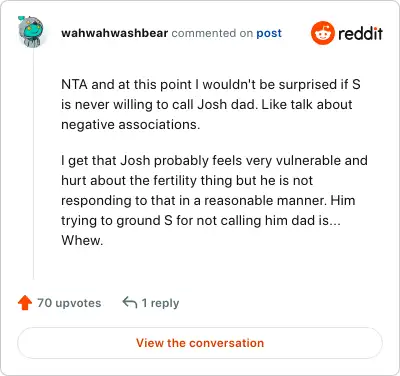Click the 'trying to ground S' line
Image resolution: width=400 pixels, height=376 pixels.
(201, 220)
